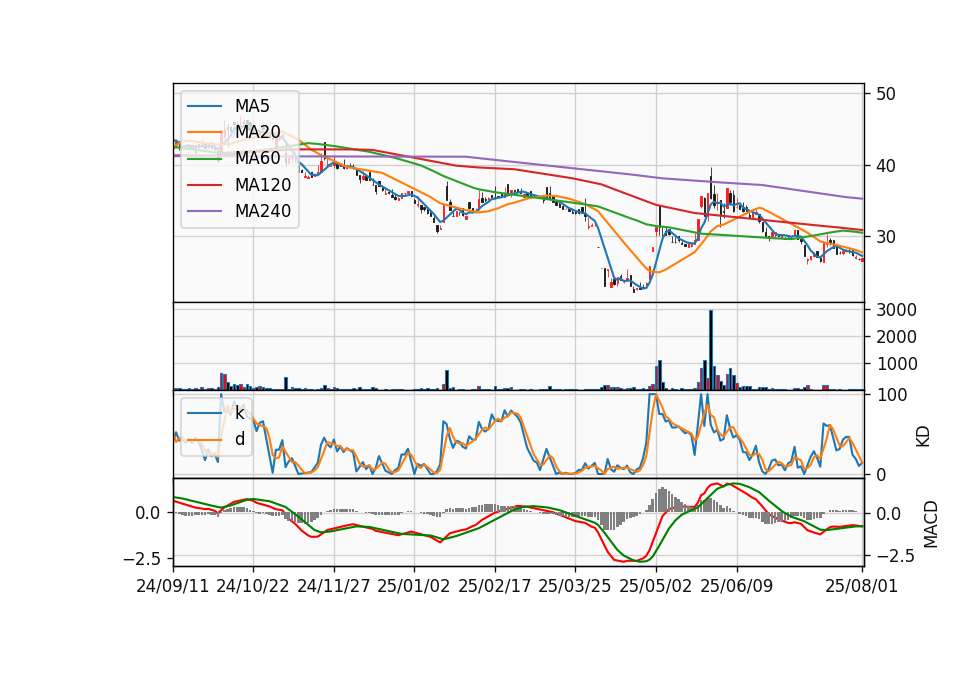Click the MA5 legend label

coord(252,106)
